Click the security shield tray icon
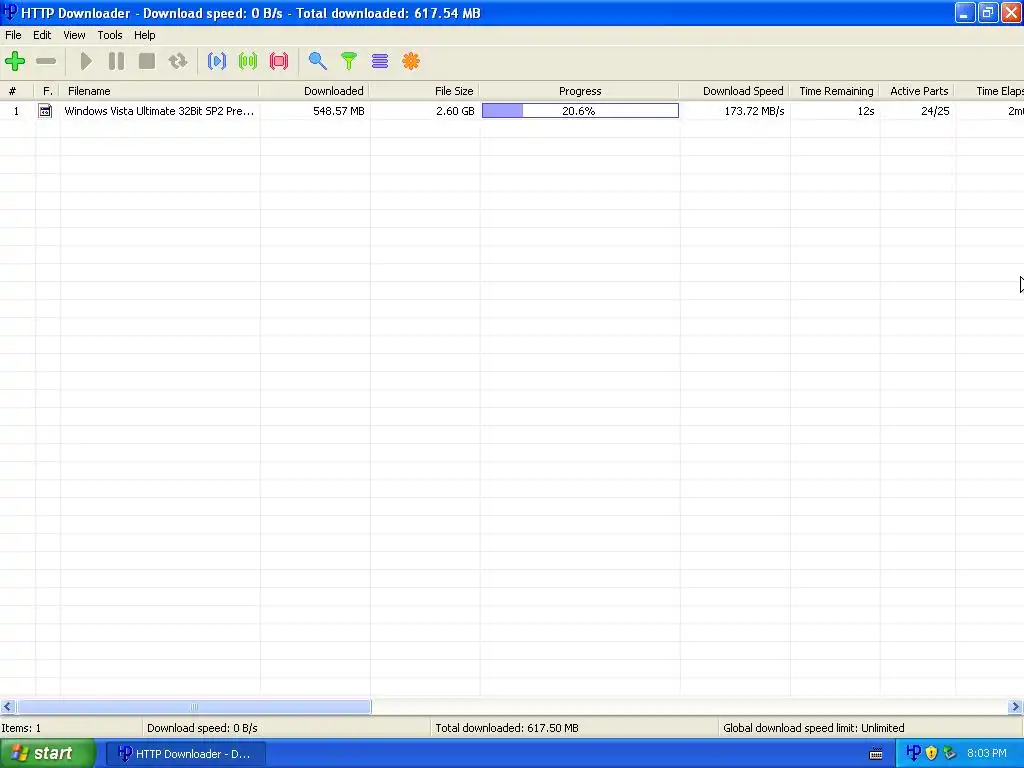The height and width of the screenshot is (768, 1024). coord(931,753)
